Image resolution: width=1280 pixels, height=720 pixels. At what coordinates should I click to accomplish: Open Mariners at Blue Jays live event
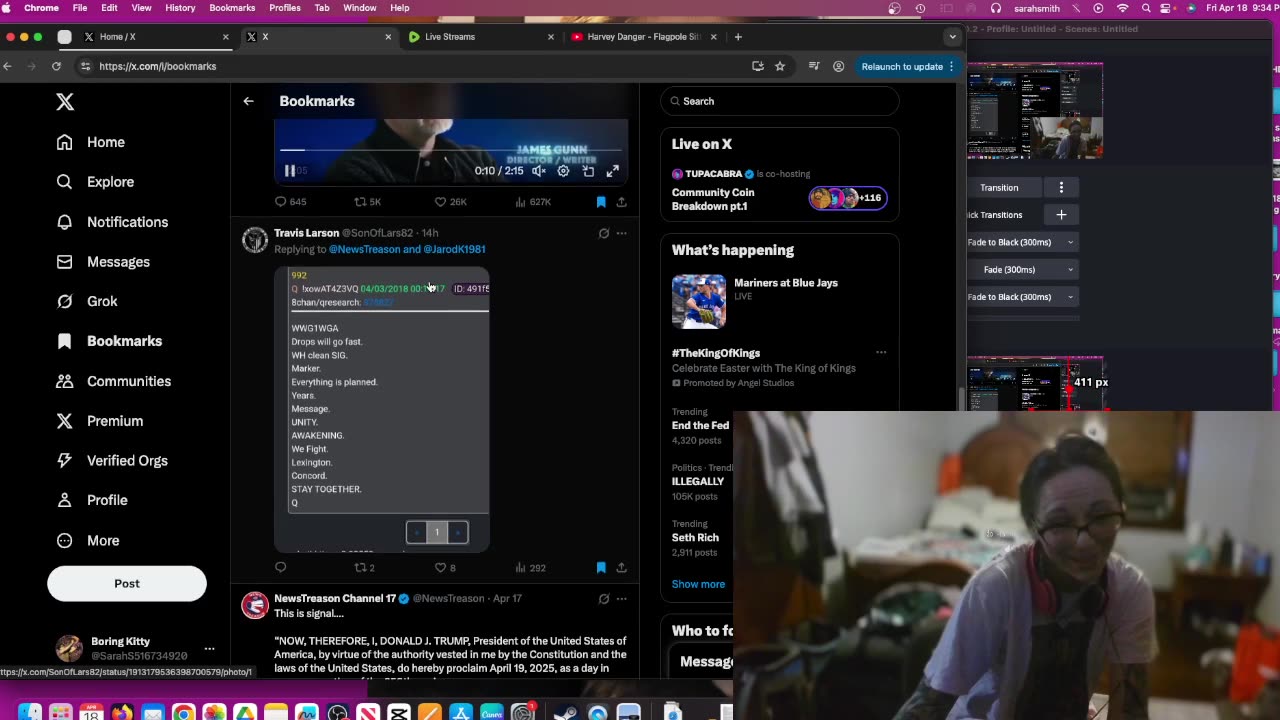(779, 302)
